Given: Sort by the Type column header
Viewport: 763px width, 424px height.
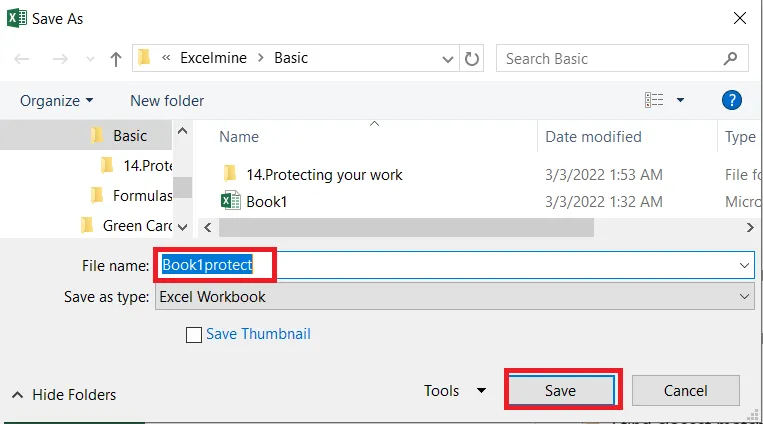Looking at the screenshot, I should (x=740, y=137).
